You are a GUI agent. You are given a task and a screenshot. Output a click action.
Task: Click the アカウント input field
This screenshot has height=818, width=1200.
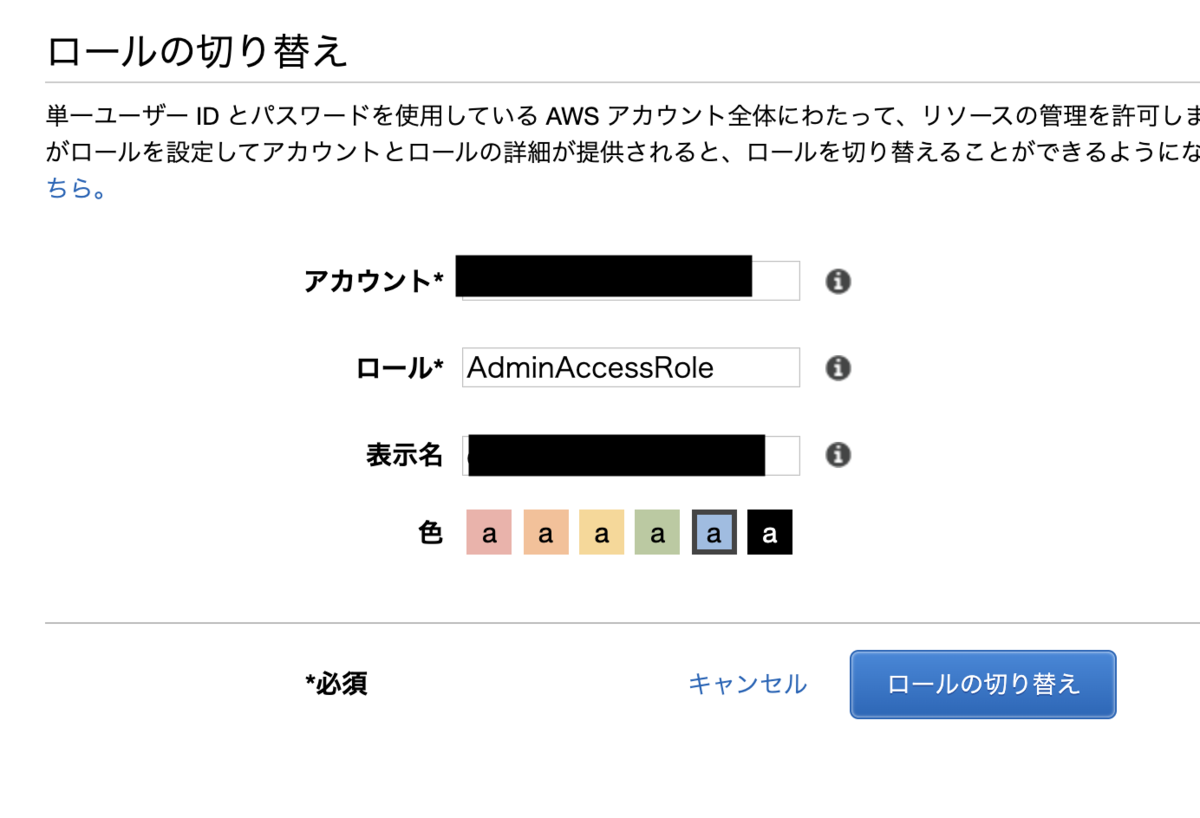coord(630,280)
